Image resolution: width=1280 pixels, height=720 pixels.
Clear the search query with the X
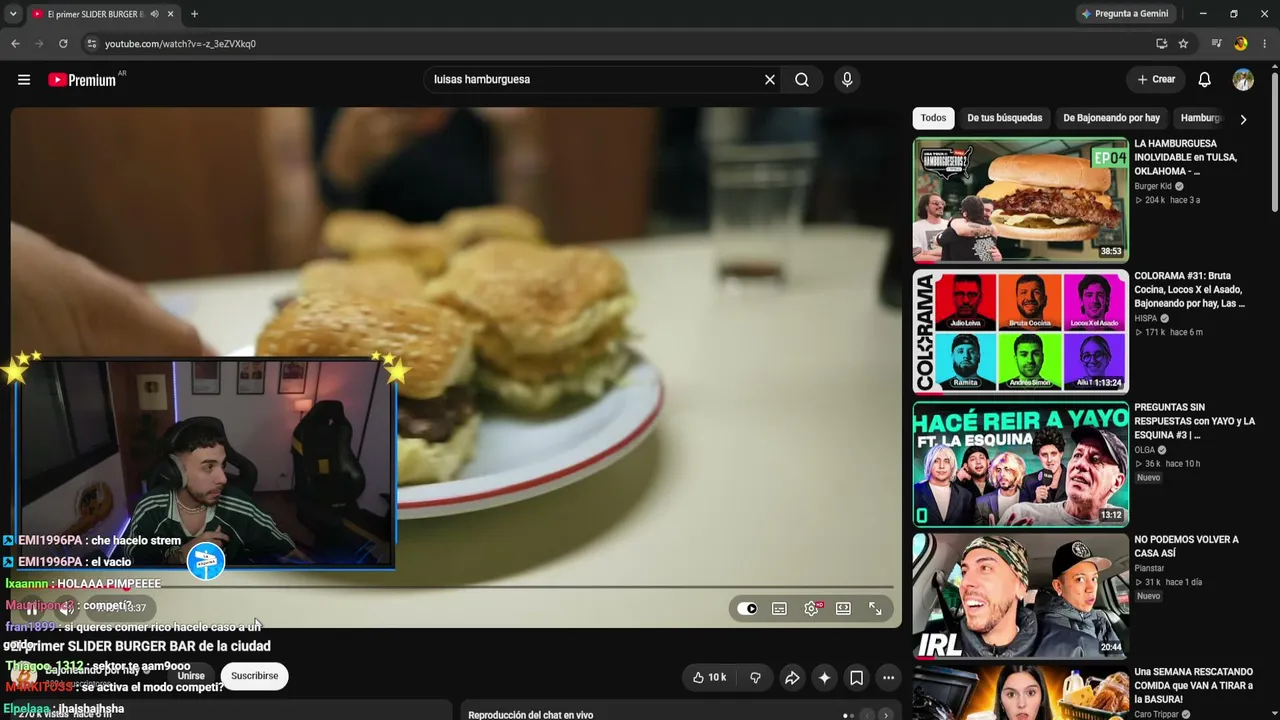point(770,80)
